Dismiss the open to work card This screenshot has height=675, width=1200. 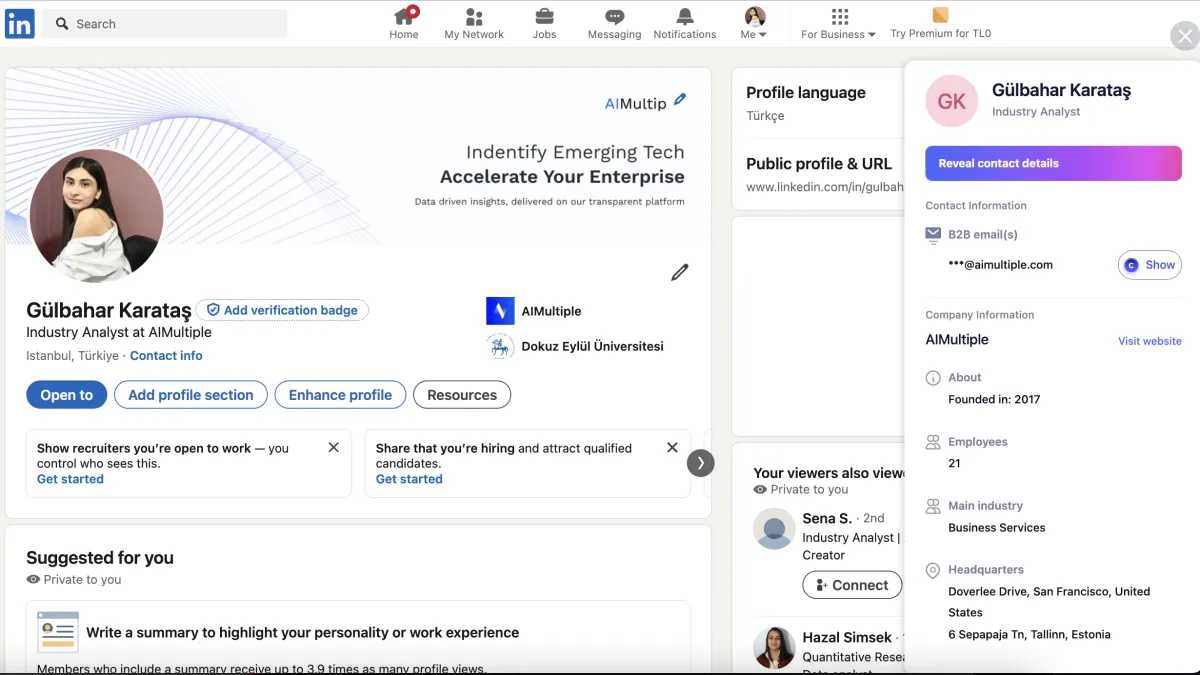[x=334, y=448]
